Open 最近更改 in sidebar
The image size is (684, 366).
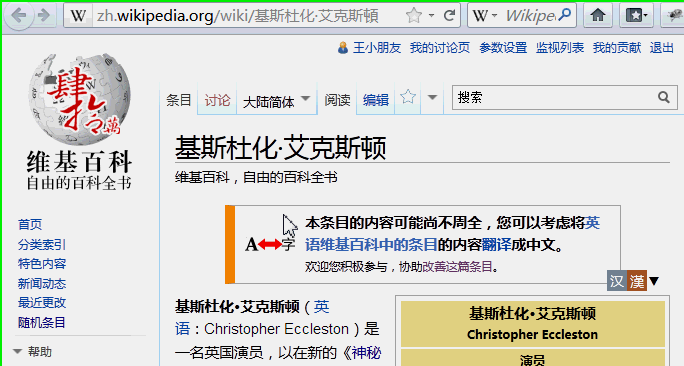tap(42, 303)
